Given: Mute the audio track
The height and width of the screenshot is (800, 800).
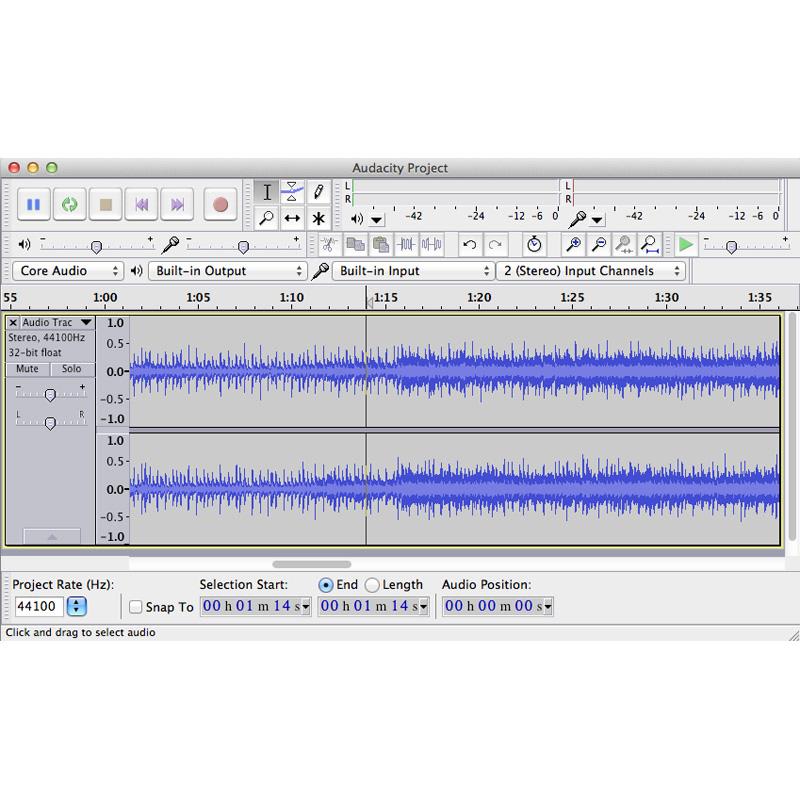Looking at the screenshot, I should [27, 369].
